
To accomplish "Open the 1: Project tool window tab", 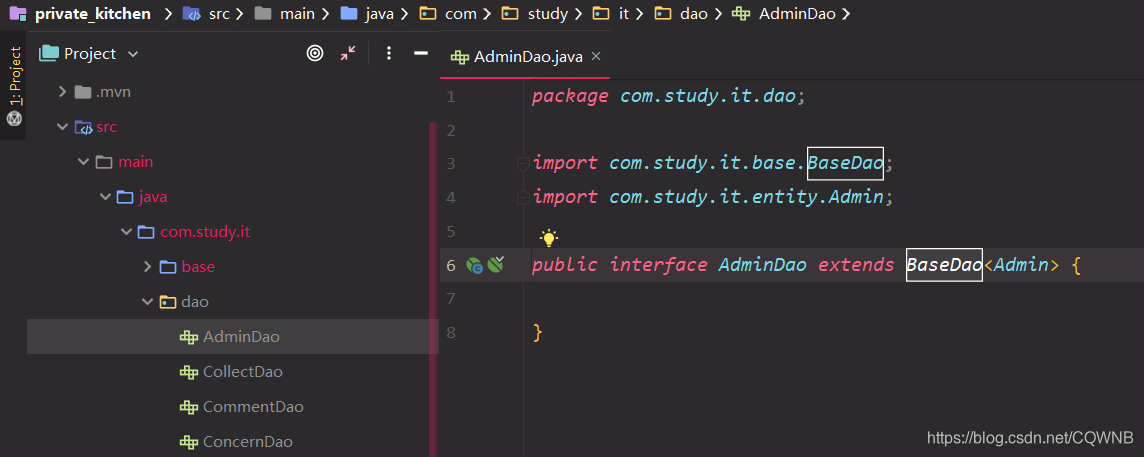I will tap(14, 76).
